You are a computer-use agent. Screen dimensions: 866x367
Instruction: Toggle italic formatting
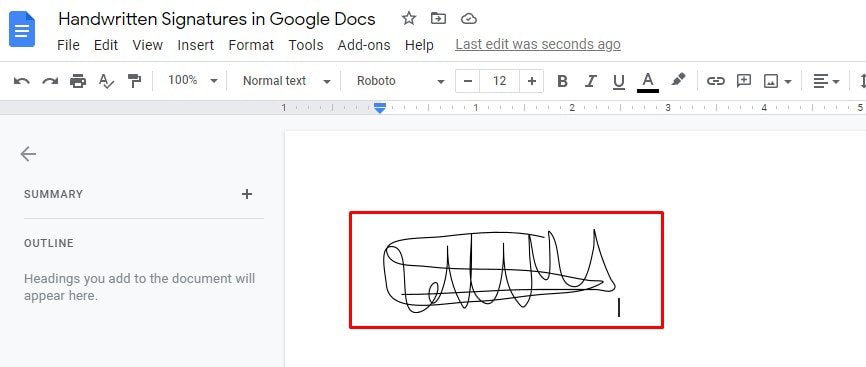(590, 81)
